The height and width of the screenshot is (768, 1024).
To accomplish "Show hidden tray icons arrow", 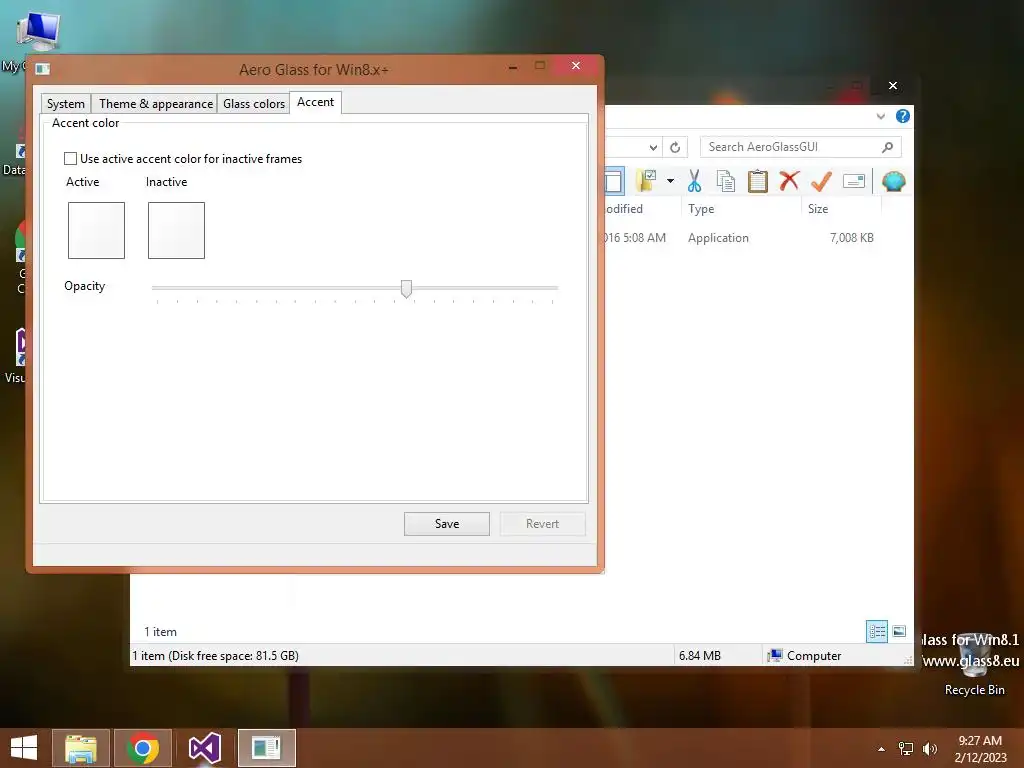I will coord(882,749).
